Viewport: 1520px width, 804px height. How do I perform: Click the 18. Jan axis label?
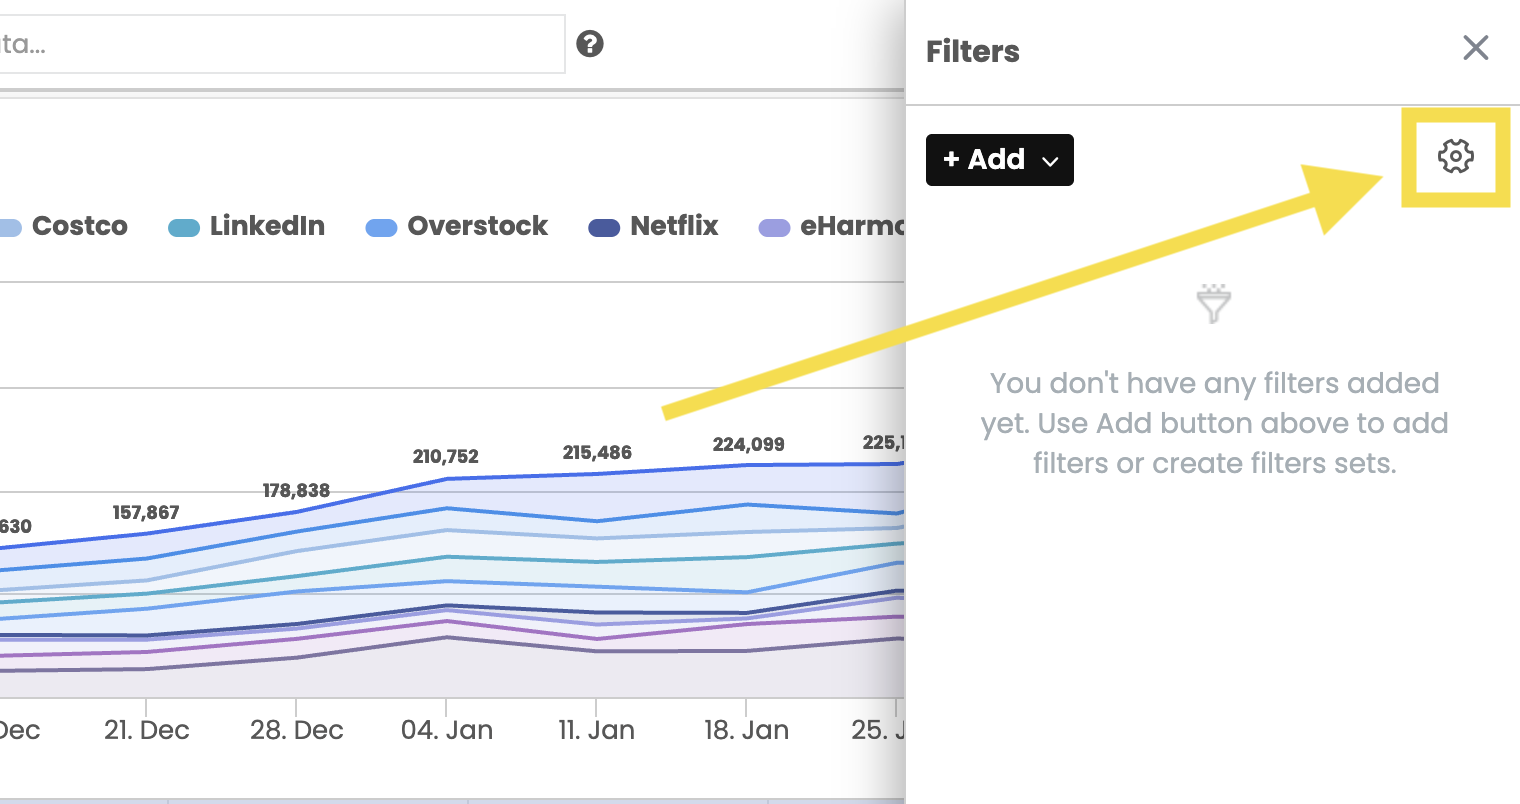746,730
